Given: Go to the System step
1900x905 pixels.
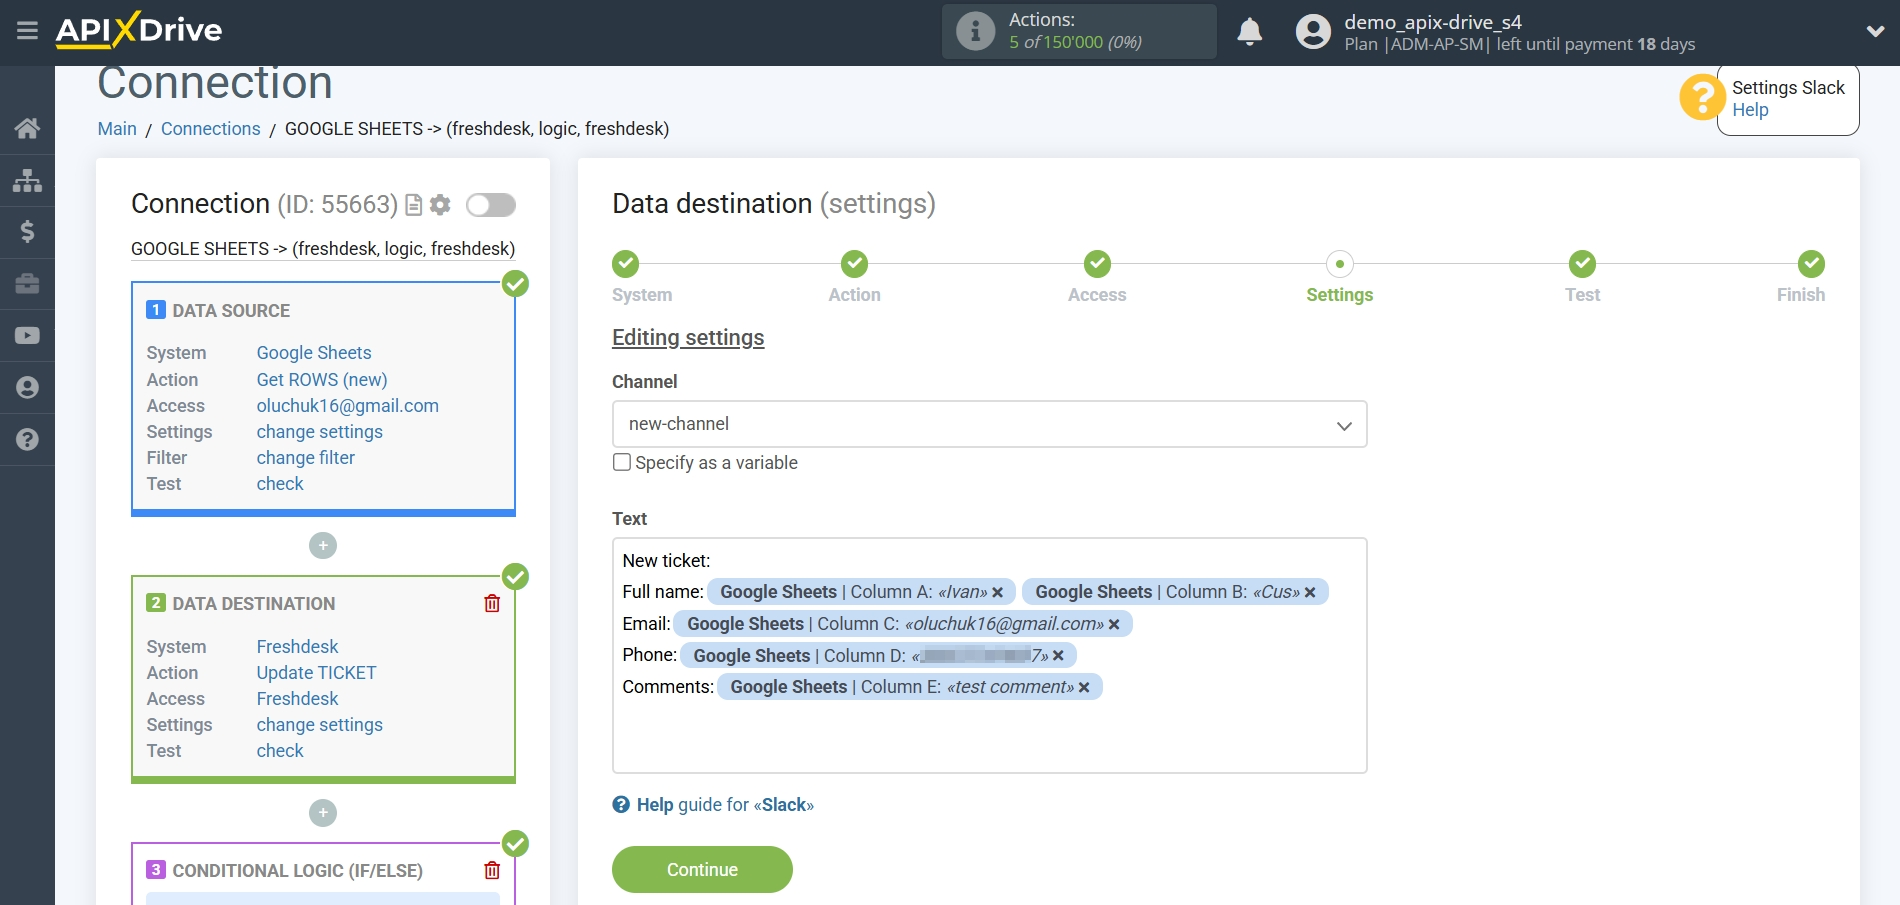Looking at the screenshot, I should (x=626, y=264).
